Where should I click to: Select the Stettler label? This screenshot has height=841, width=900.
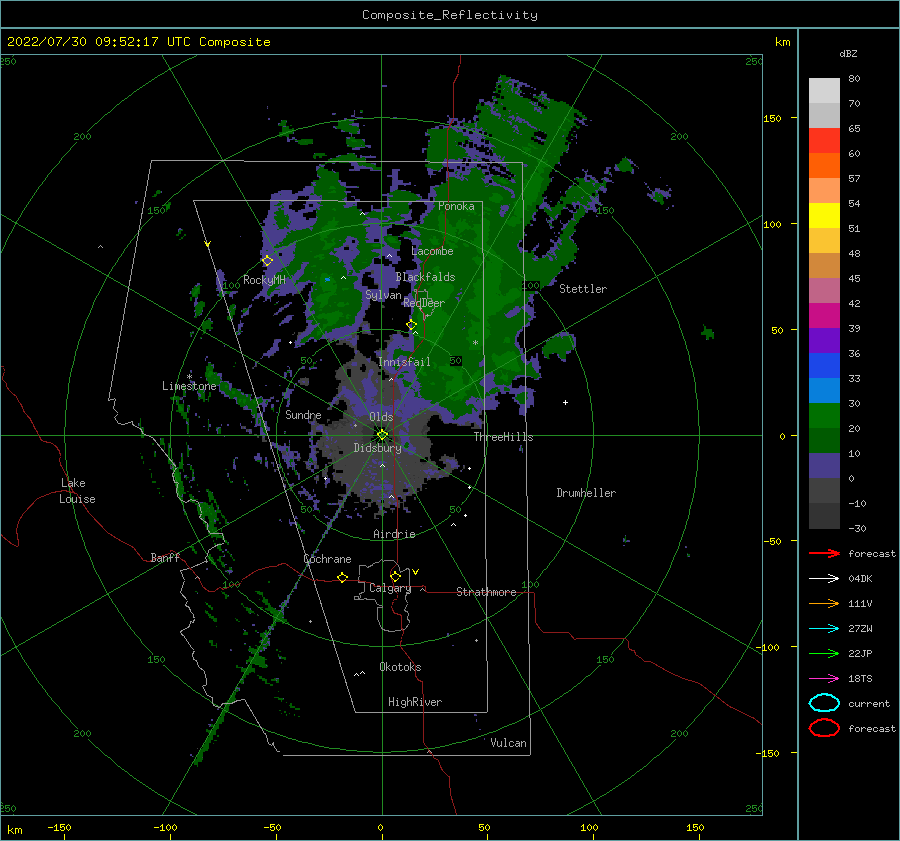pos(583,289)
